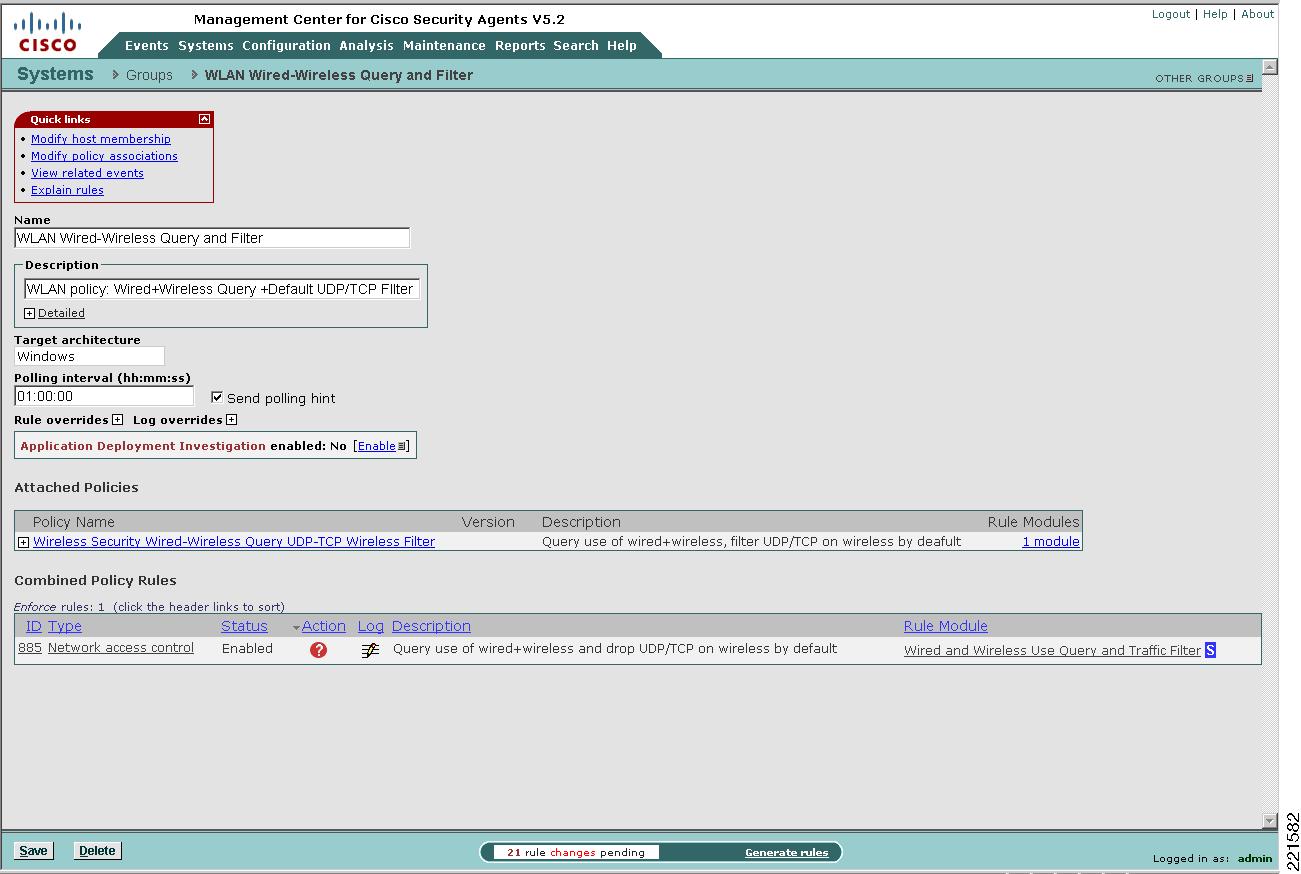Click the Name input field

[212, 238]
